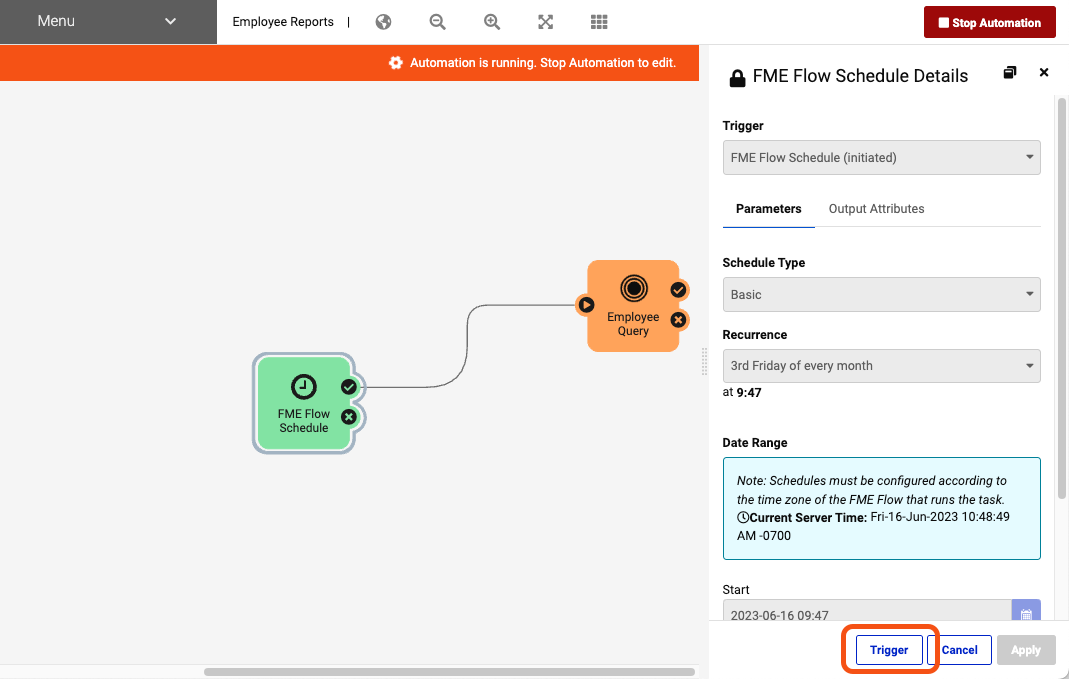Click the Date Range heading
The width and height of the screenshot is (1069, 679).
(x=755, y=443)
